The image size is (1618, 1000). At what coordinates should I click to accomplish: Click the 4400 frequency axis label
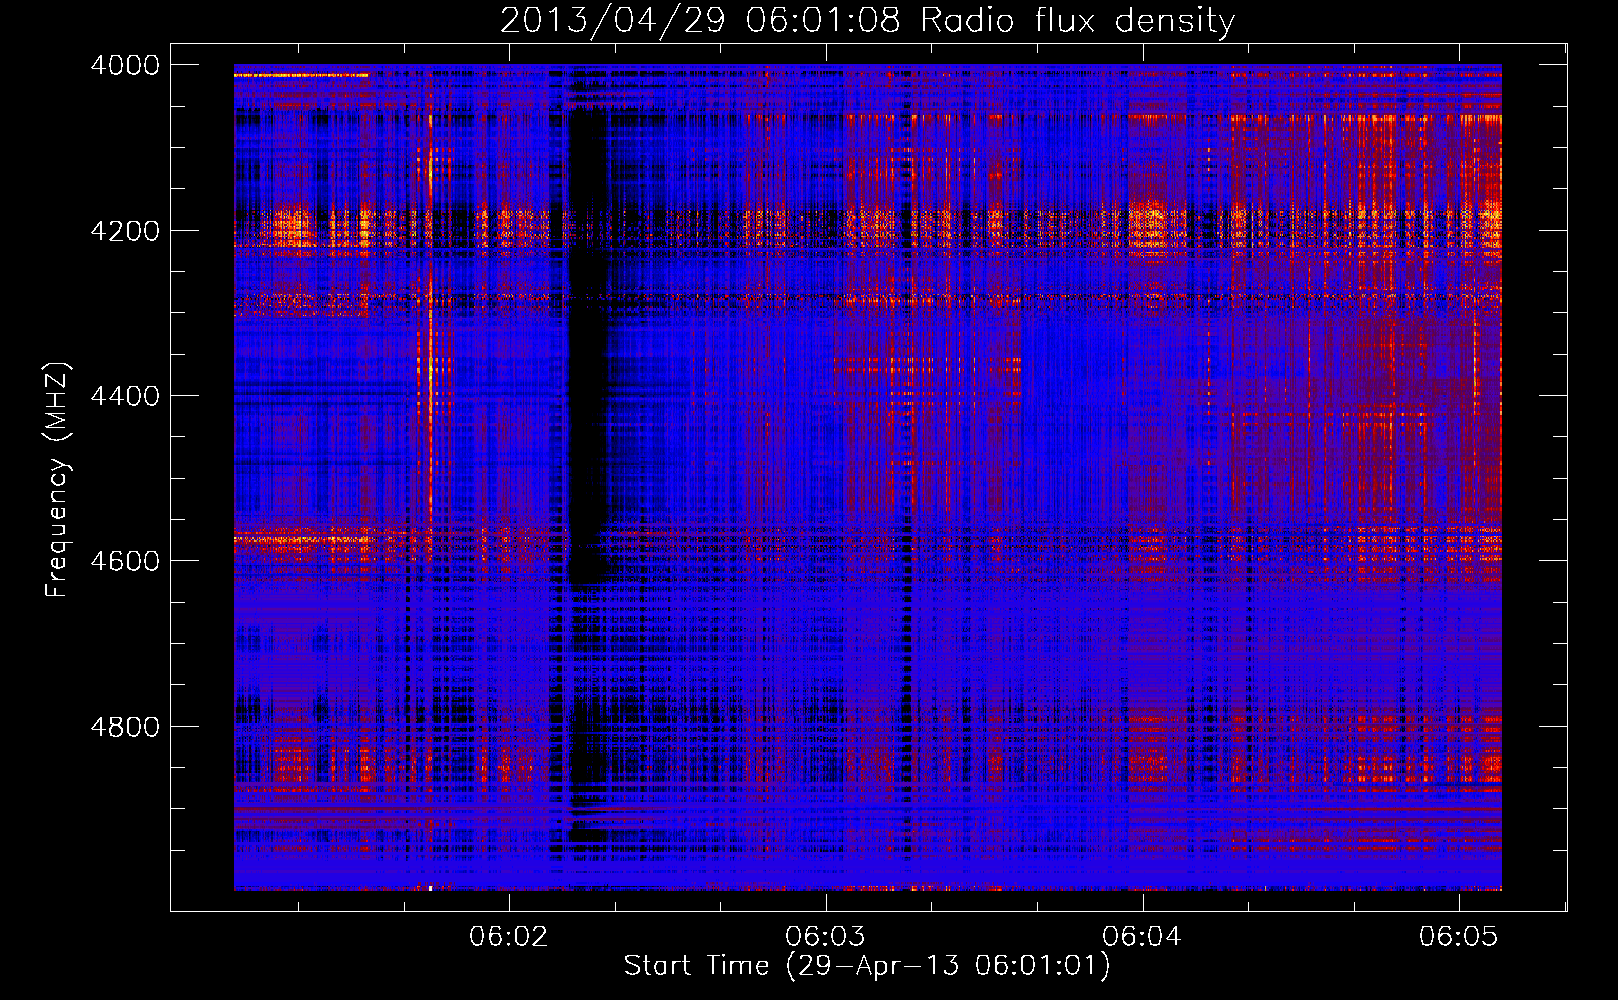click(125, 396)
